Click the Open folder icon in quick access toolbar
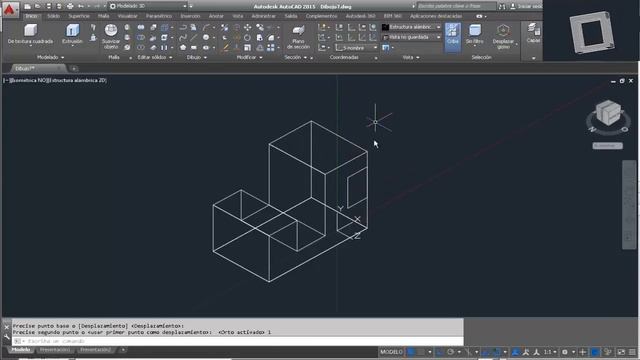The width and height of the screenshot is (640, 360). click(x=38, y=6)
